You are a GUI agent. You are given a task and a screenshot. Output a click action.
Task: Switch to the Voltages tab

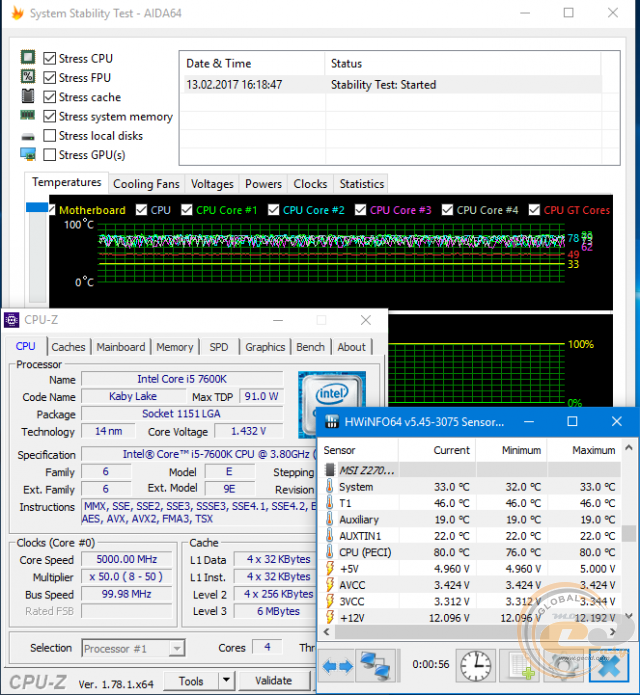[x=212, y=184]
